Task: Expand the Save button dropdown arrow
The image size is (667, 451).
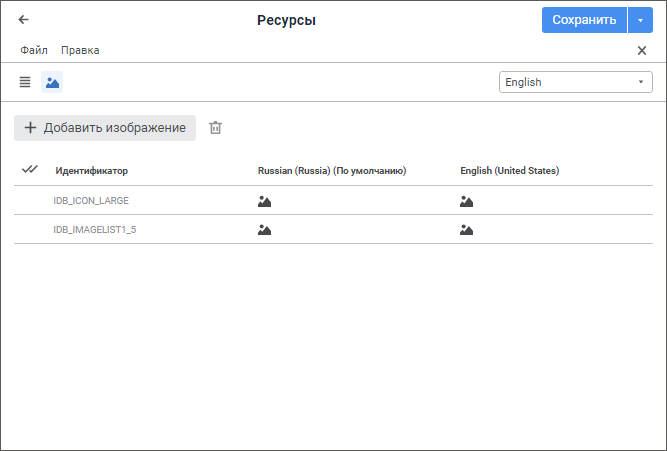Action: click(x=640, y=20)
